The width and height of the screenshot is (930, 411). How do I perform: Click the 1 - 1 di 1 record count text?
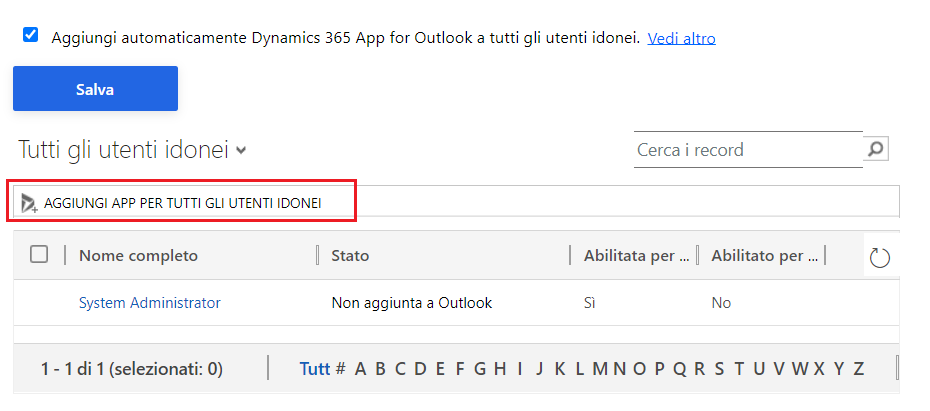[132, 369]
